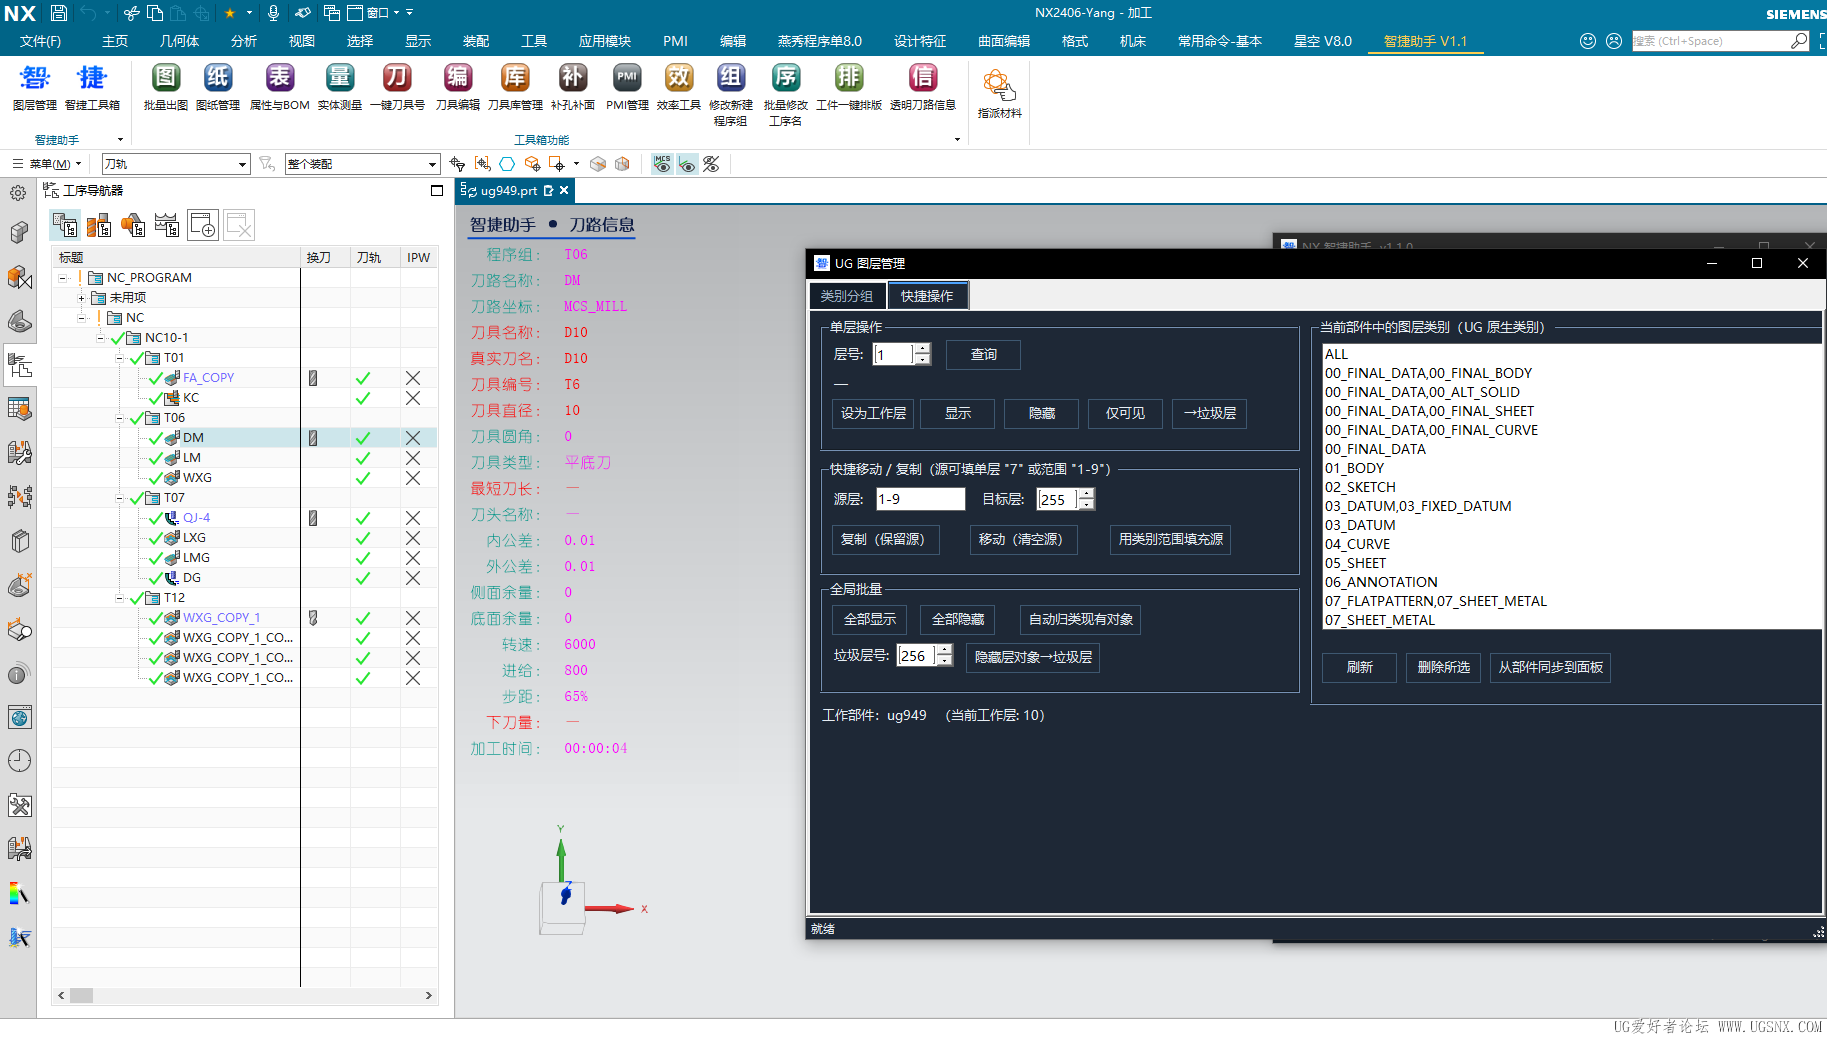Image resolution: width=1827 pixels, height=1039 pixels.
Task: Open the 菜单(M) menu dropdown
Action: click(x=47, y=164)
